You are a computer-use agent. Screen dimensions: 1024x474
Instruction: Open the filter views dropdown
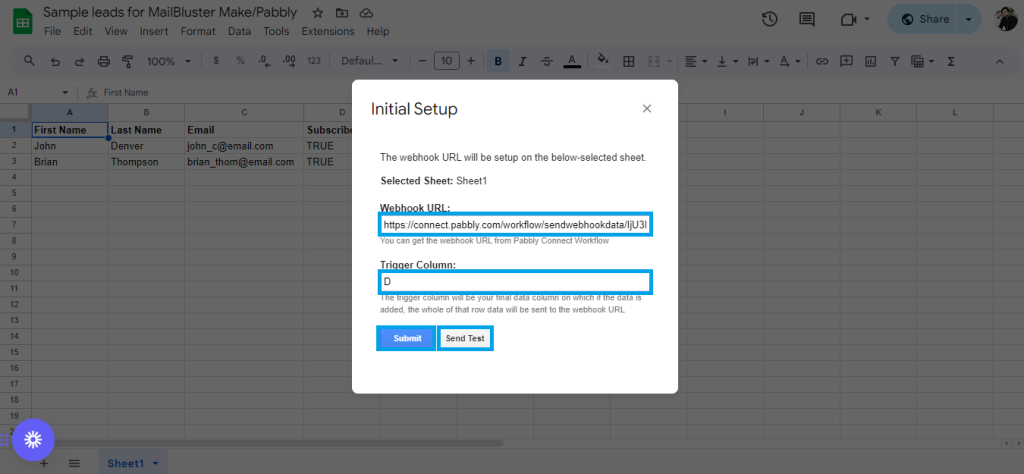click(x=922, y=61)
